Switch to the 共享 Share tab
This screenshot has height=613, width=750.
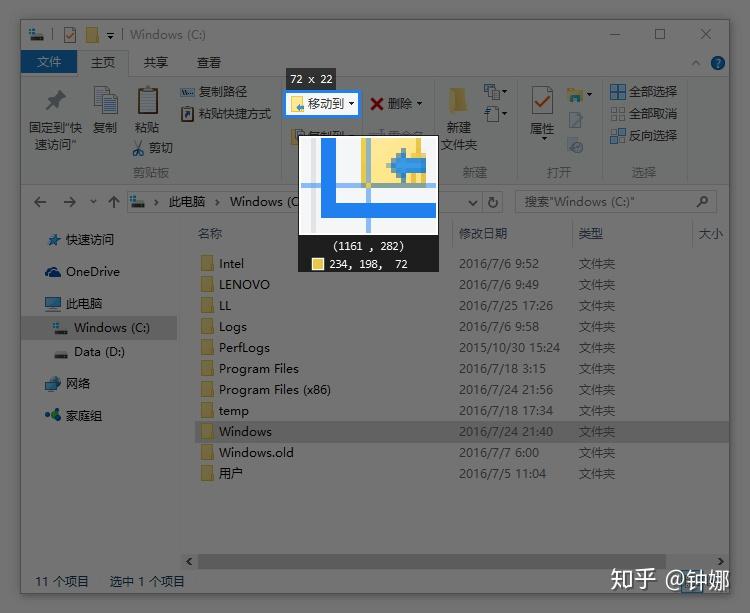pos(156,63)
